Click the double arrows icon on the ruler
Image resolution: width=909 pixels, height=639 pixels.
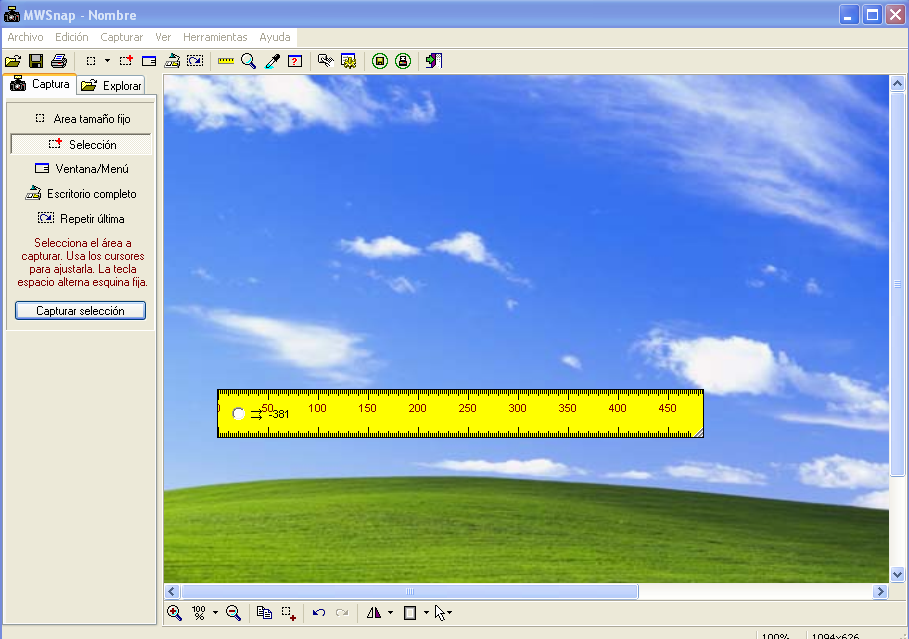[x=256, y=415]
